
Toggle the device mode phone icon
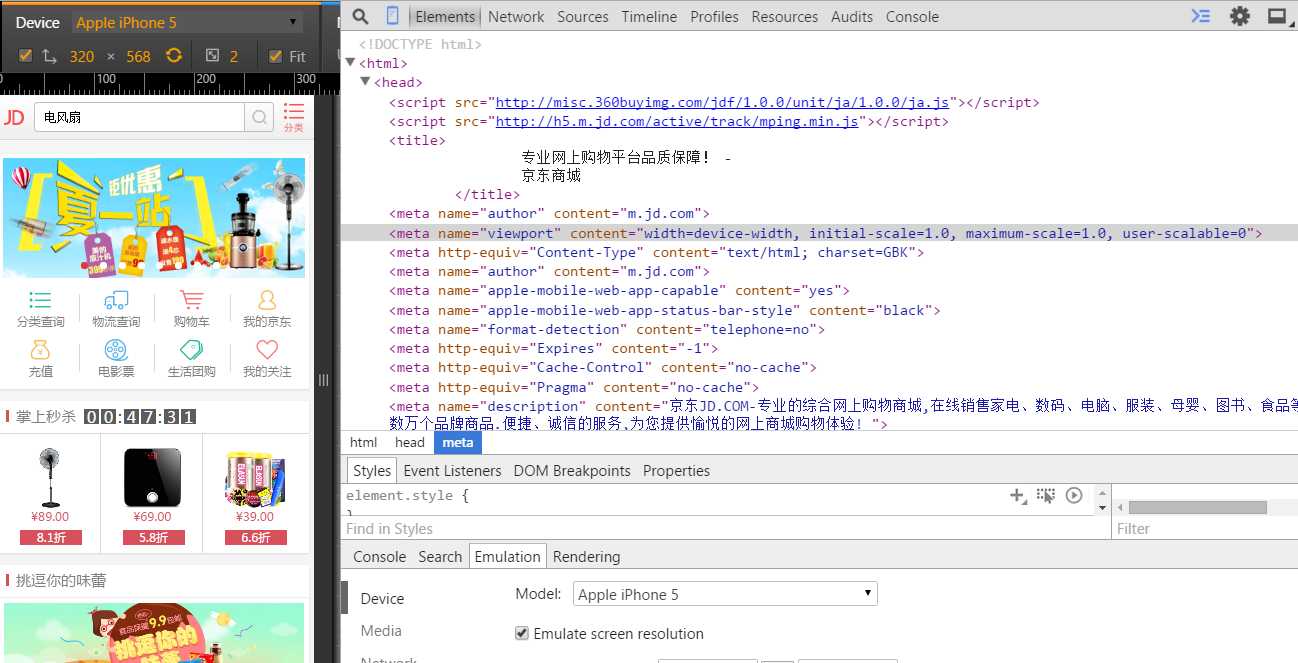[x=393, y=16]
